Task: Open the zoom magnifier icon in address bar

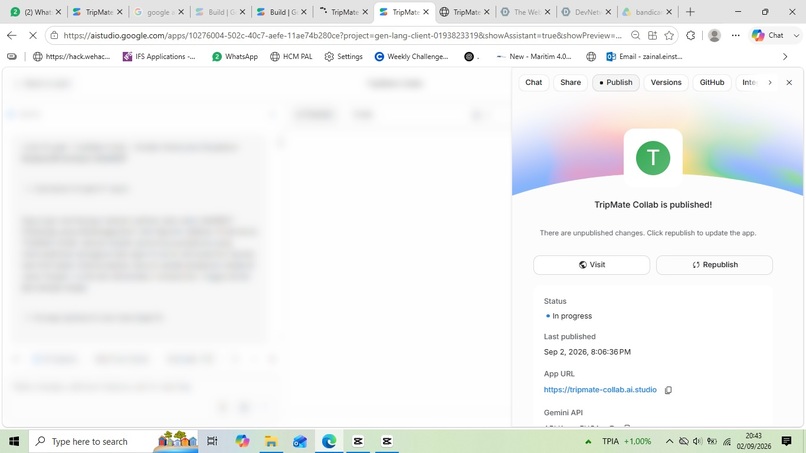Action: pyautogui.click(x=635, y=35)
